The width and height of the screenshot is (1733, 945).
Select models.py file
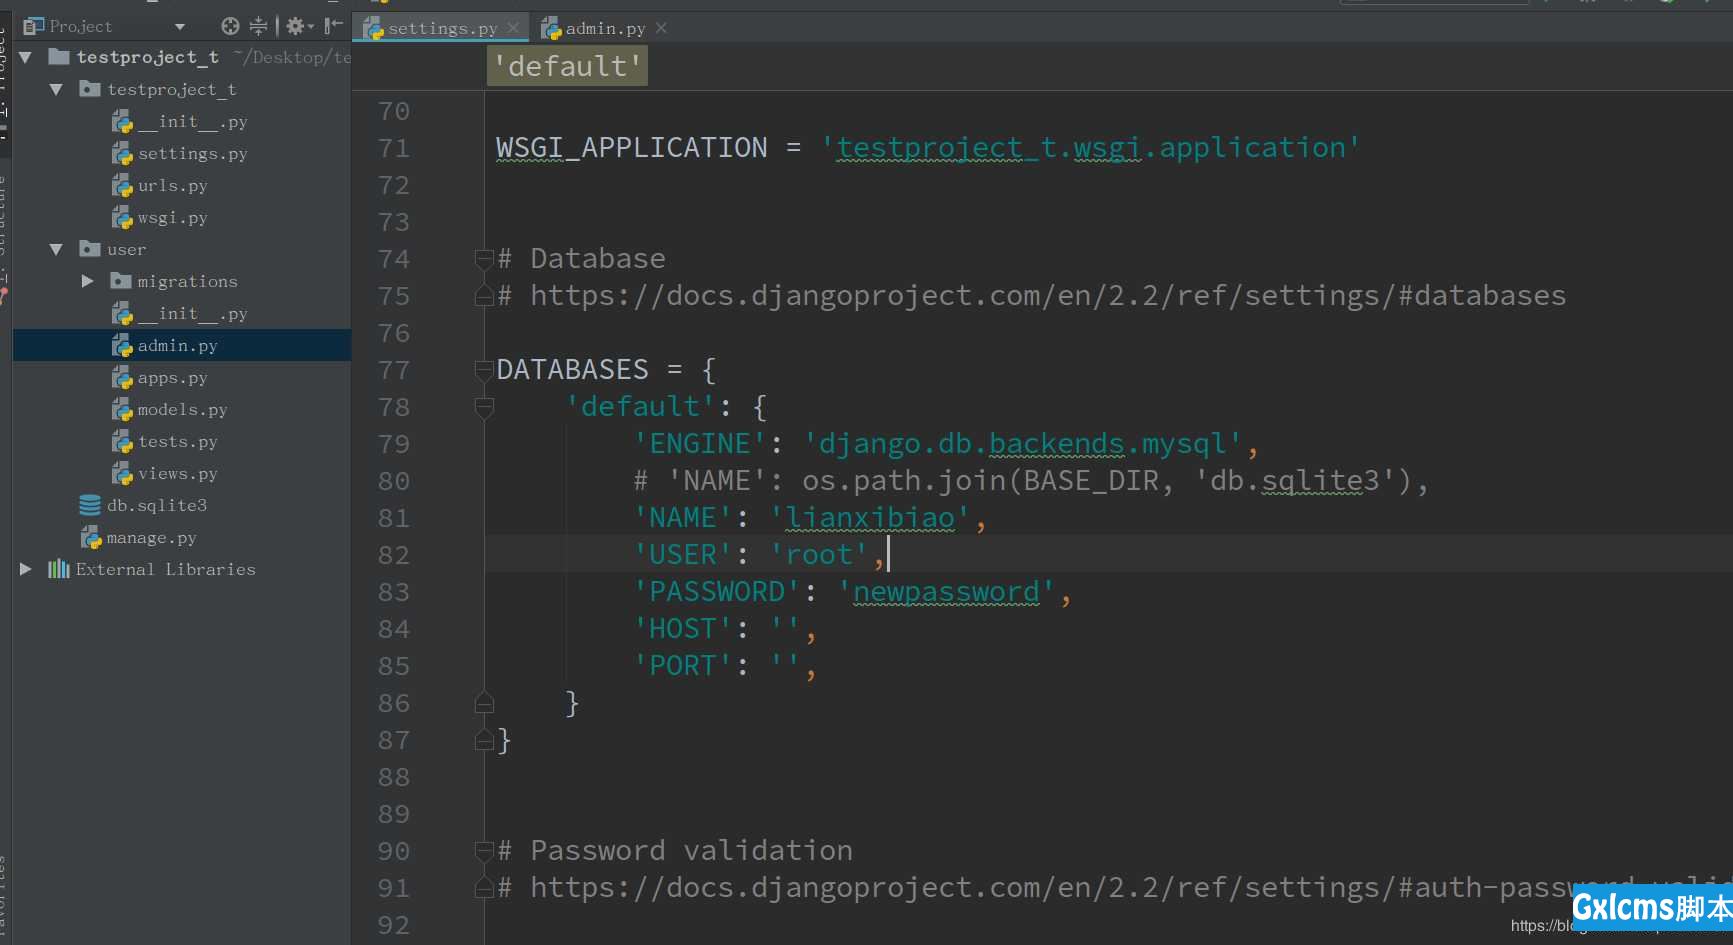tap(181, 410)
